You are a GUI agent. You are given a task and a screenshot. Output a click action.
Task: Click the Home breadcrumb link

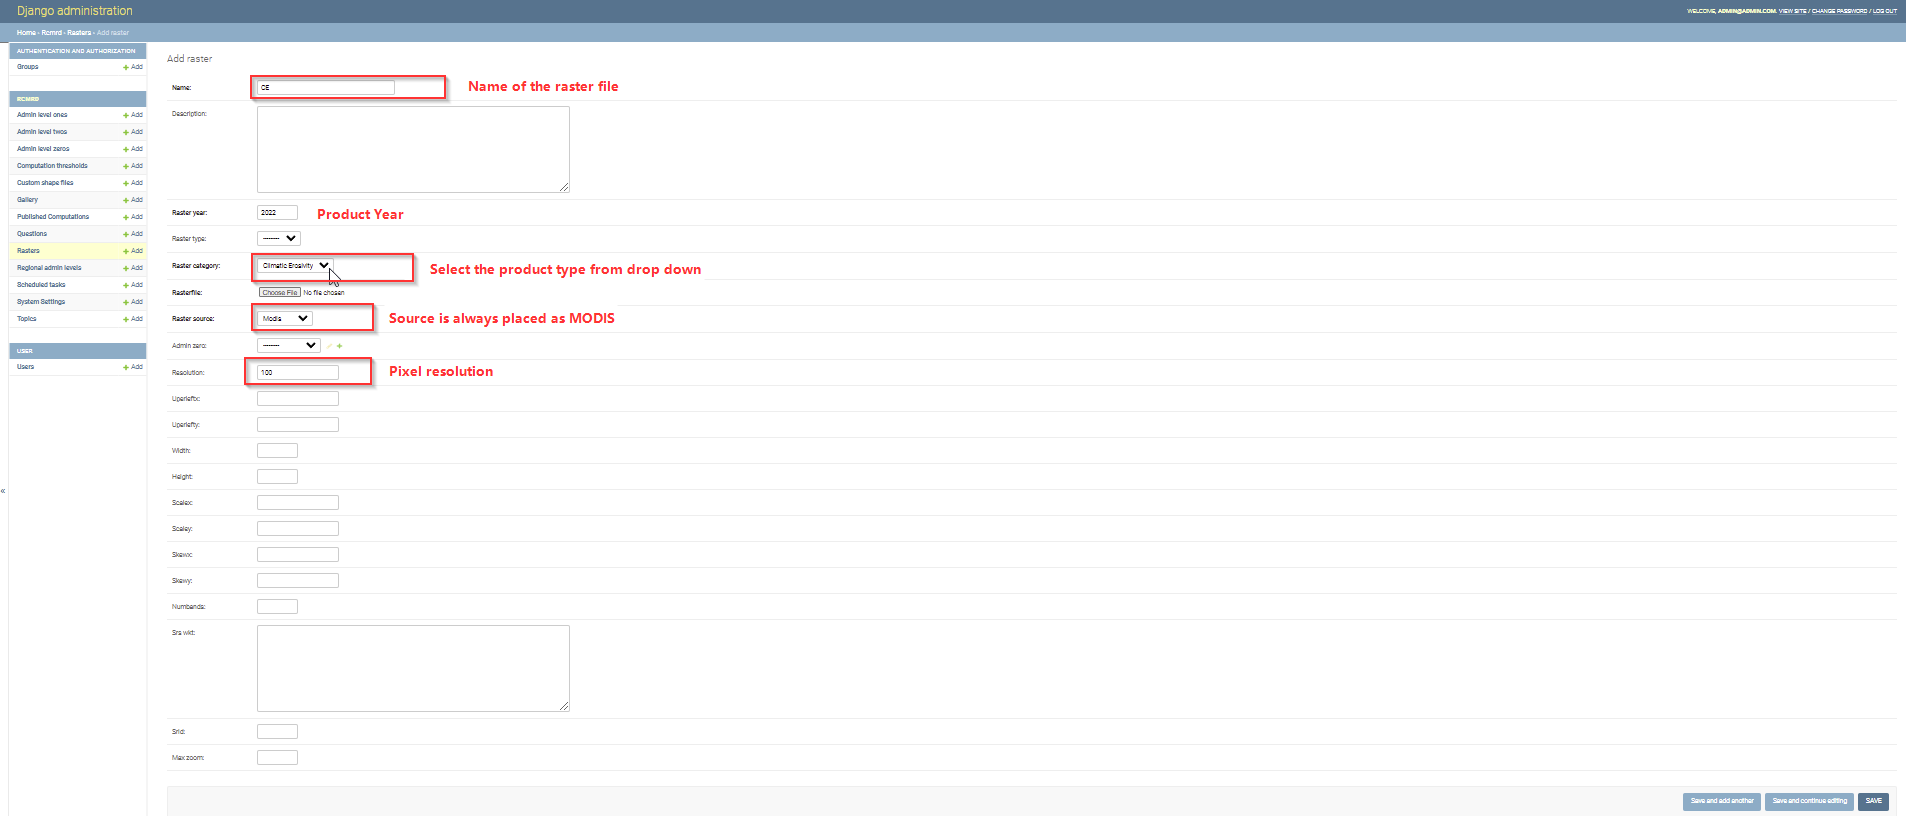(x=26, y=33)
